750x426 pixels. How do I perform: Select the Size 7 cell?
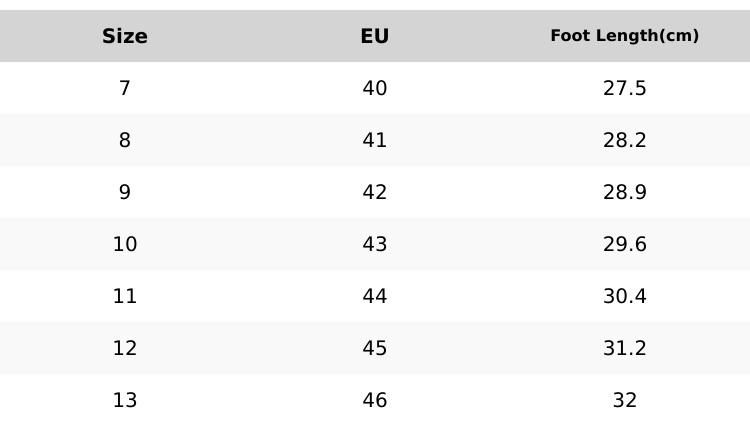[x=125, y=88]
